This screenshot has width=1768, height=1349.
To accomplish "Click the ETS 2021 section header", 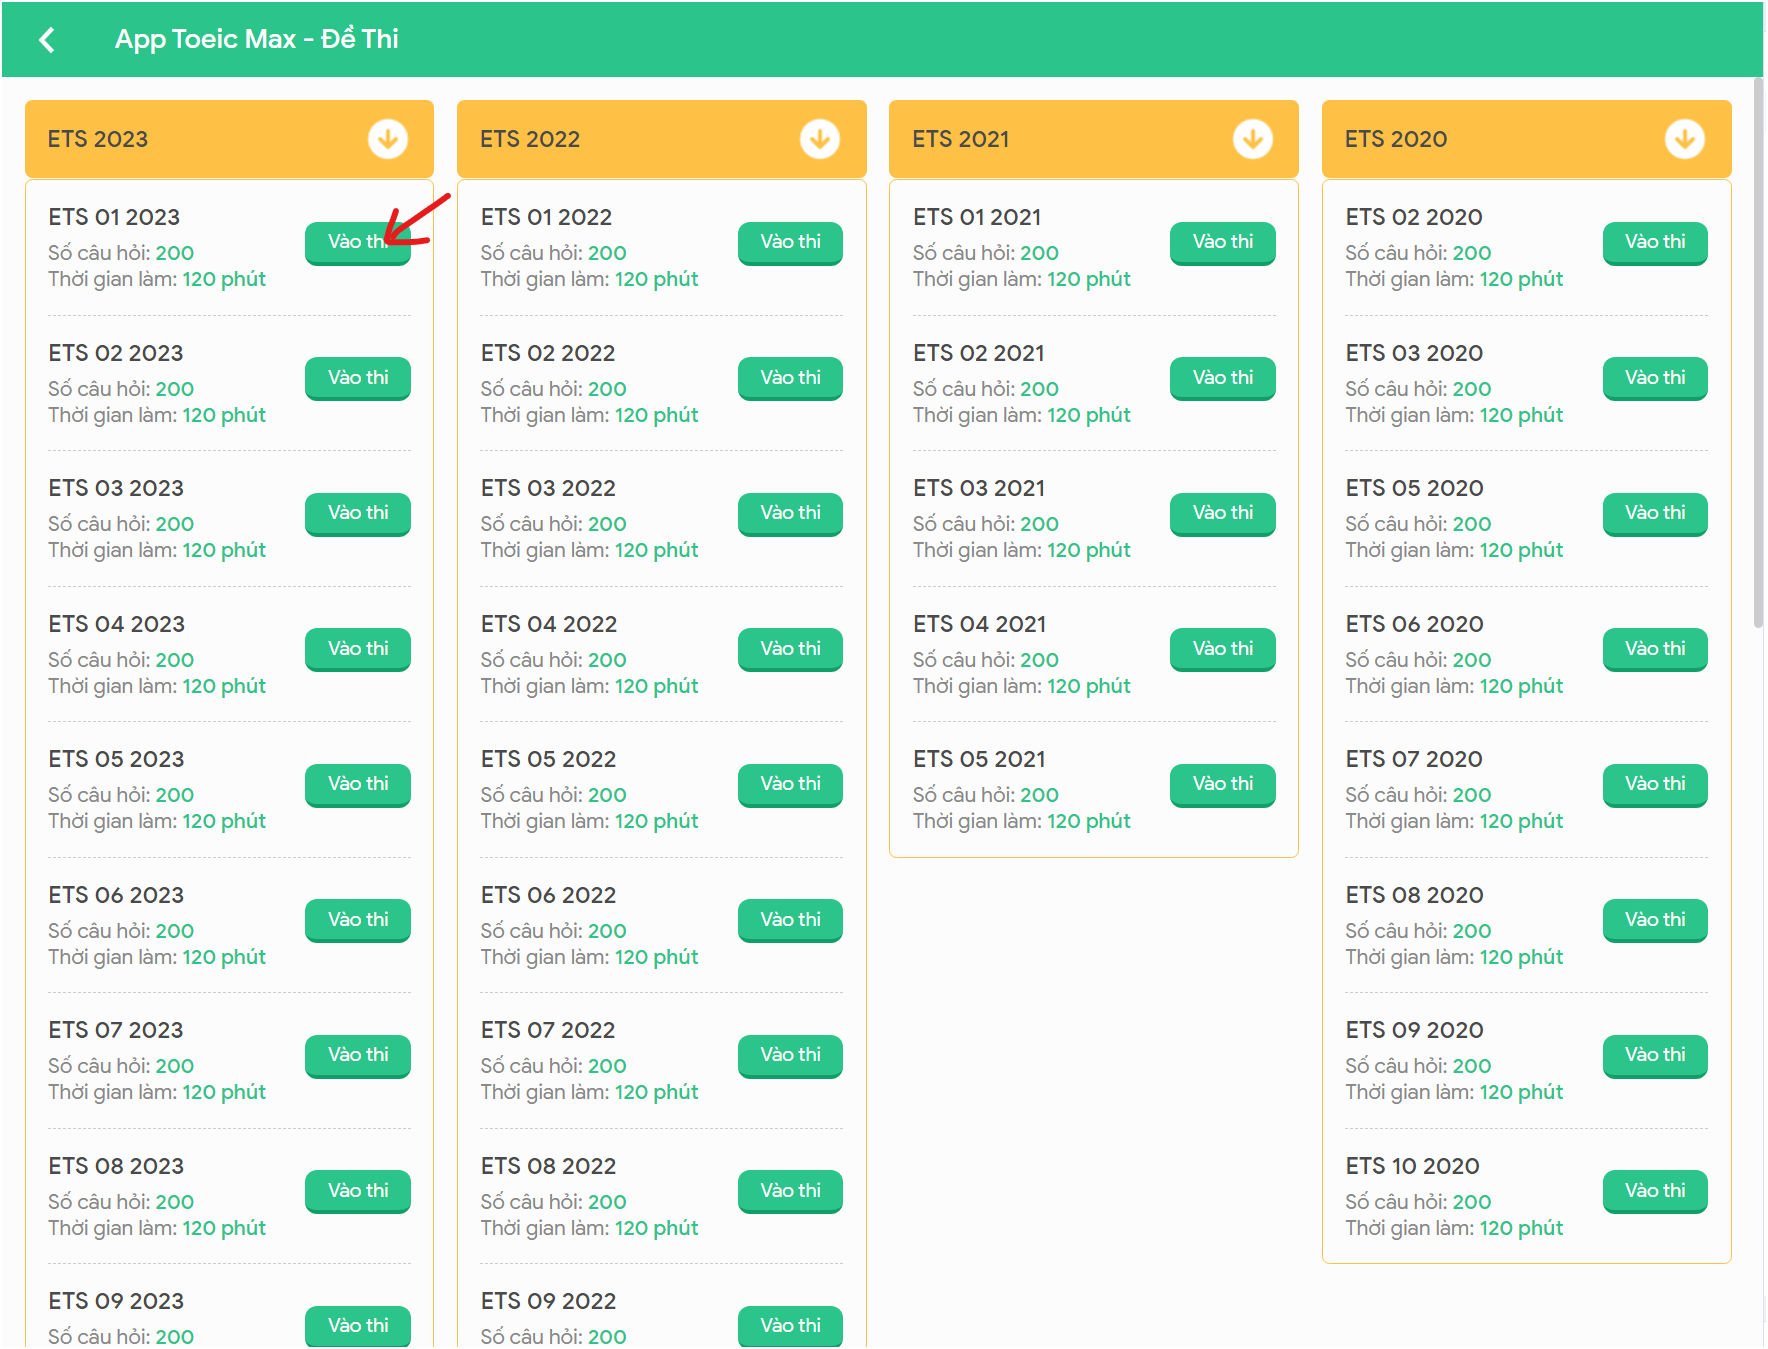I will 1060,139.
